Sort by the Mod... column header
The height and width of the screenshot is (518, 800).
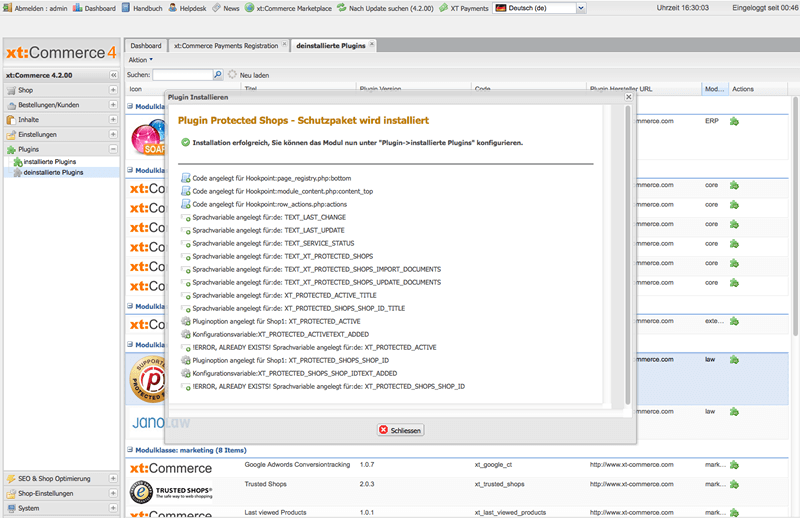coord(714,89)
